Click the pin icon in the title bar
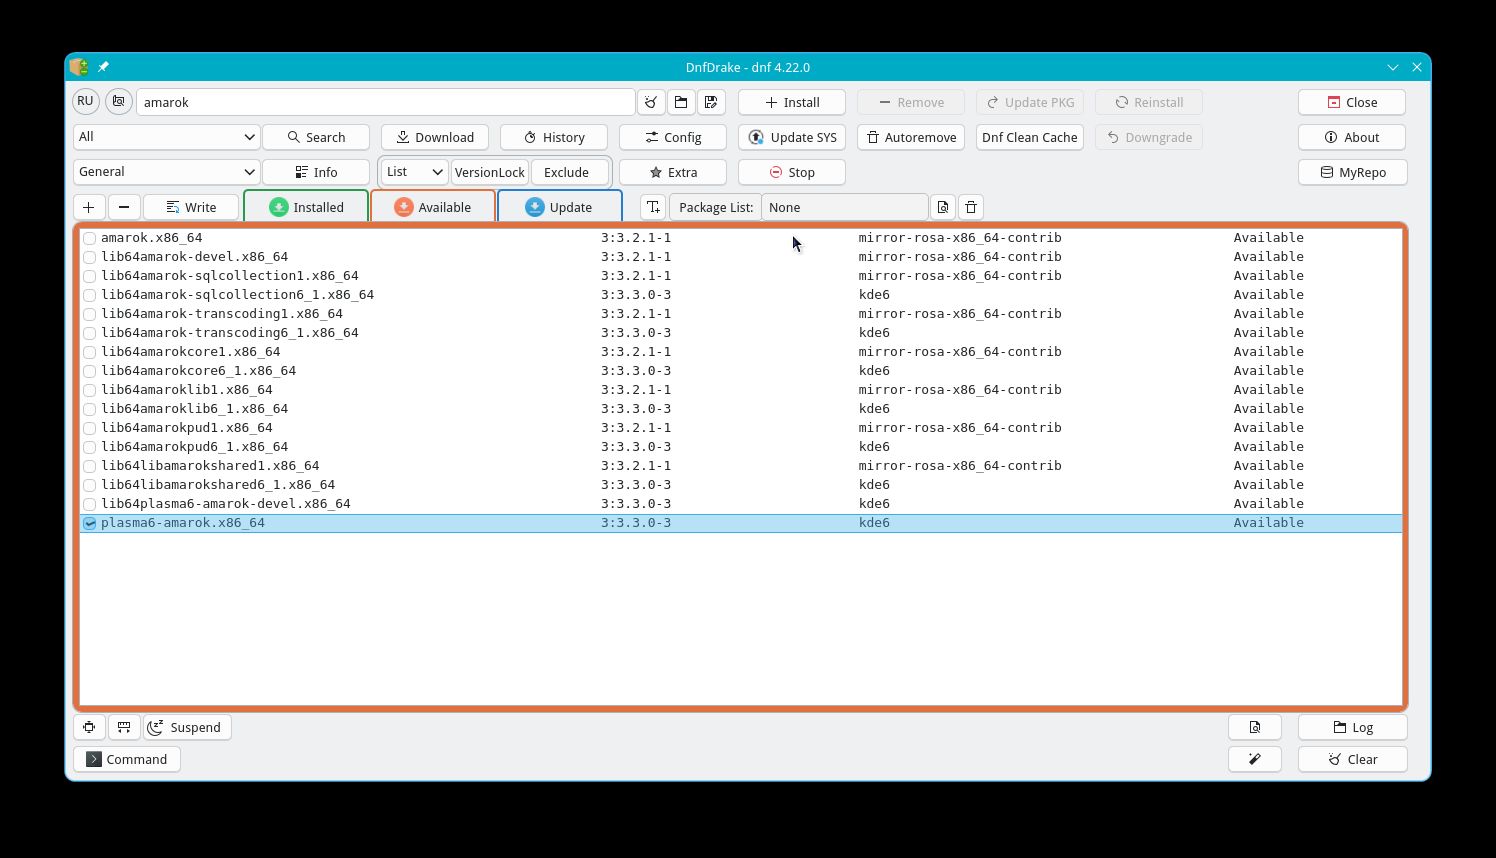Viewport: 1496px width, 858px height. coord(103,67)
